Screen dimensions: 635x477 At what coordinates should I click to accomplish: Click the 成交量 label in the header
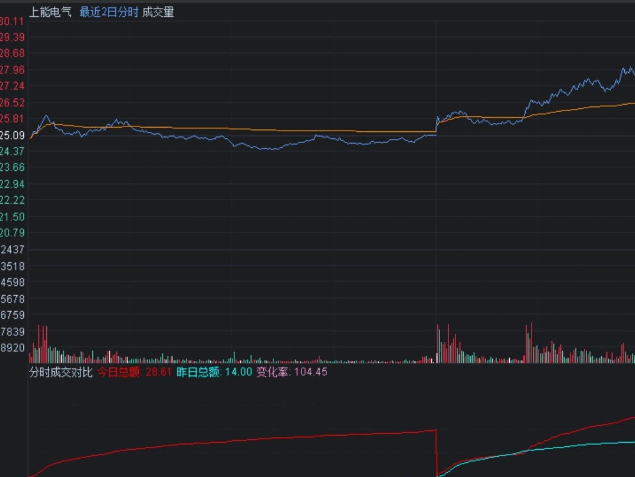coord(158,12)
